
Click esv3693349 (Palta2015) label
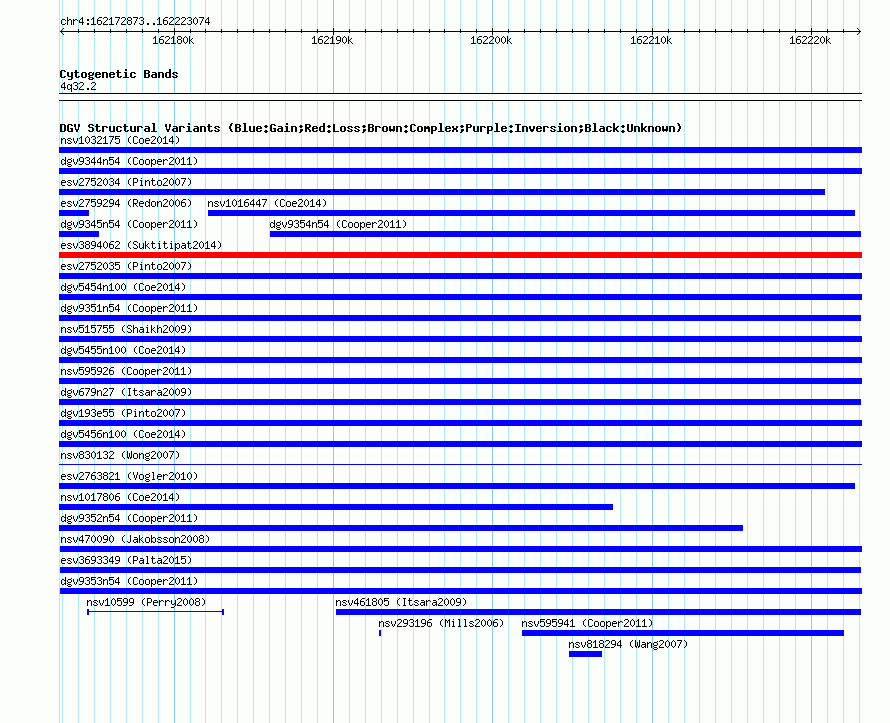tap(126, 560)
